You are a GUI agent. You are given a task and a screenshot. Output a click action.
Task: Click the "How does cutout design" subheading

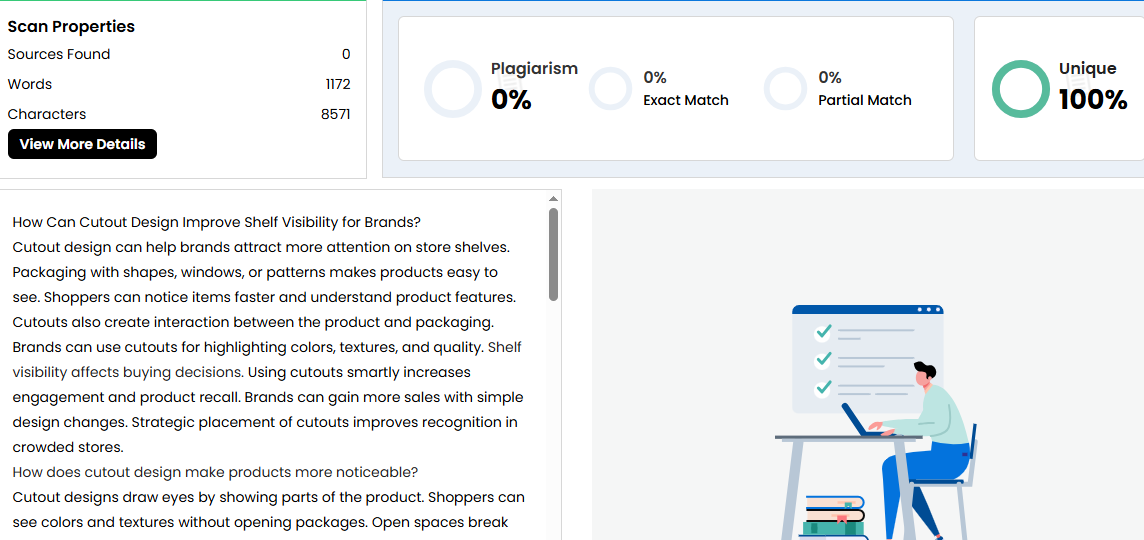[215, 472]
